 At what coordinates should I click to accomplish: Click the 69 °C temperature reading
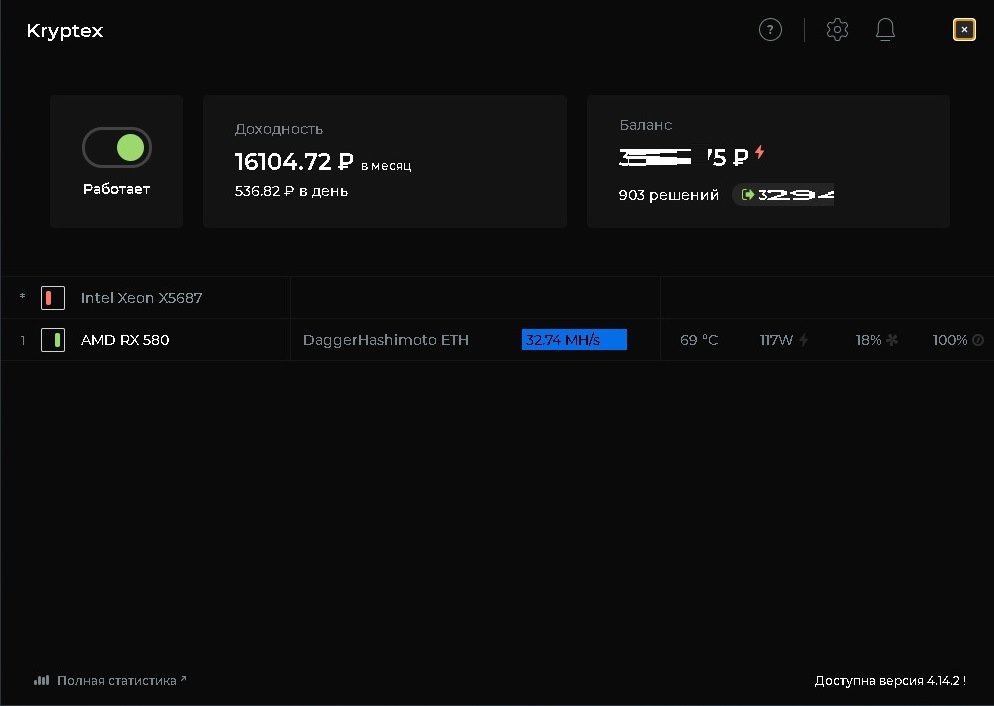[x=699, y=340]
